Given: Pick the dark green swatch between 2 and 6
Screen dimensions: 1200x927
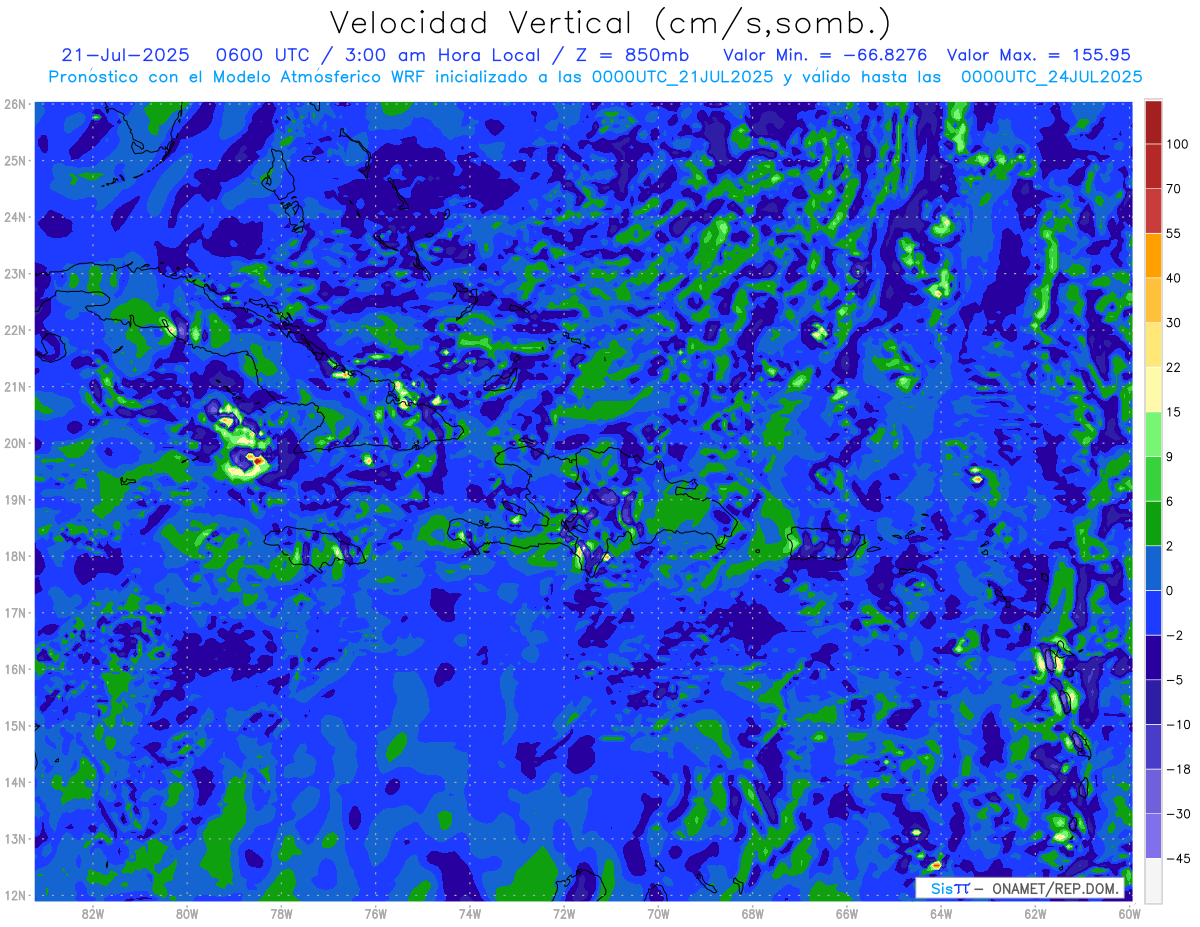Looking at the screenshot, I should pos(1153,523).
